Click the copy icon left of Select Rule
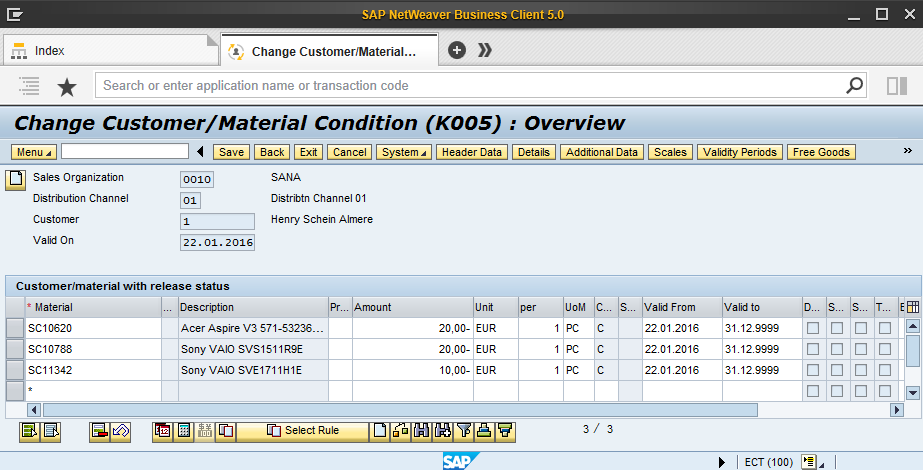 [x=226, y=431]
